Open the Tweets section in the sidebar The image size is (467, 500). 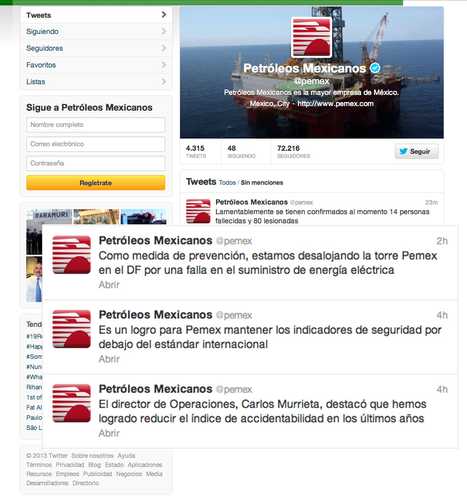pyautogui.click(x=96, y=15)
